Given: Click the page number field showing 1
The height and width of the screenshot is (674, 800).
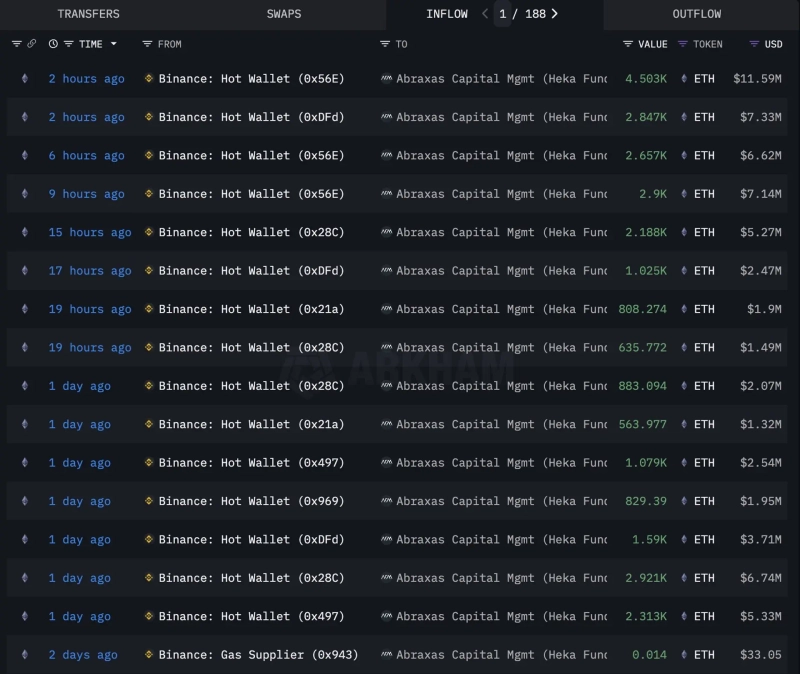Looking at the screenshot, I should point(503,14).
